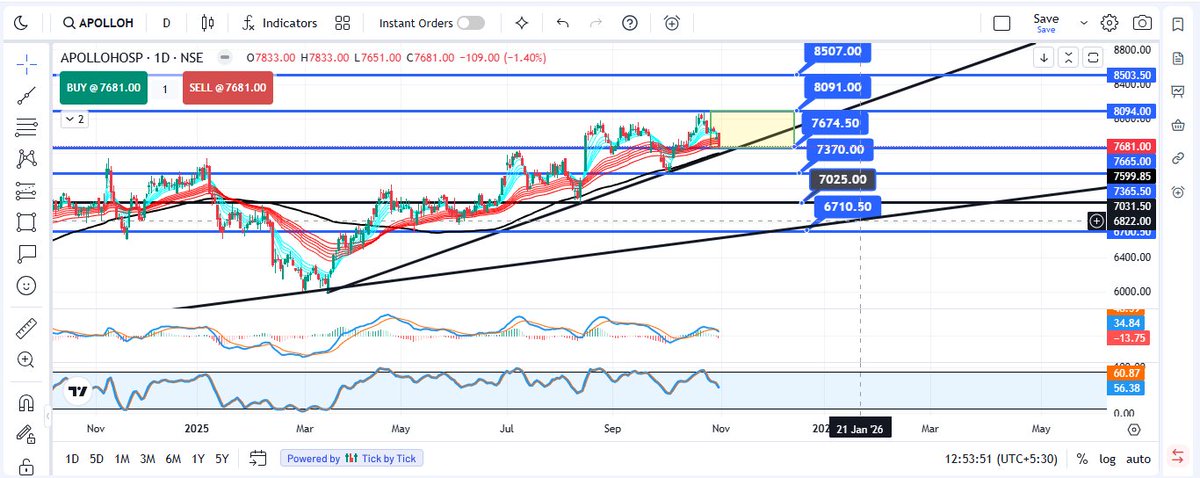Open the chart layout grid selector
1200x478 pixels.
343,22
